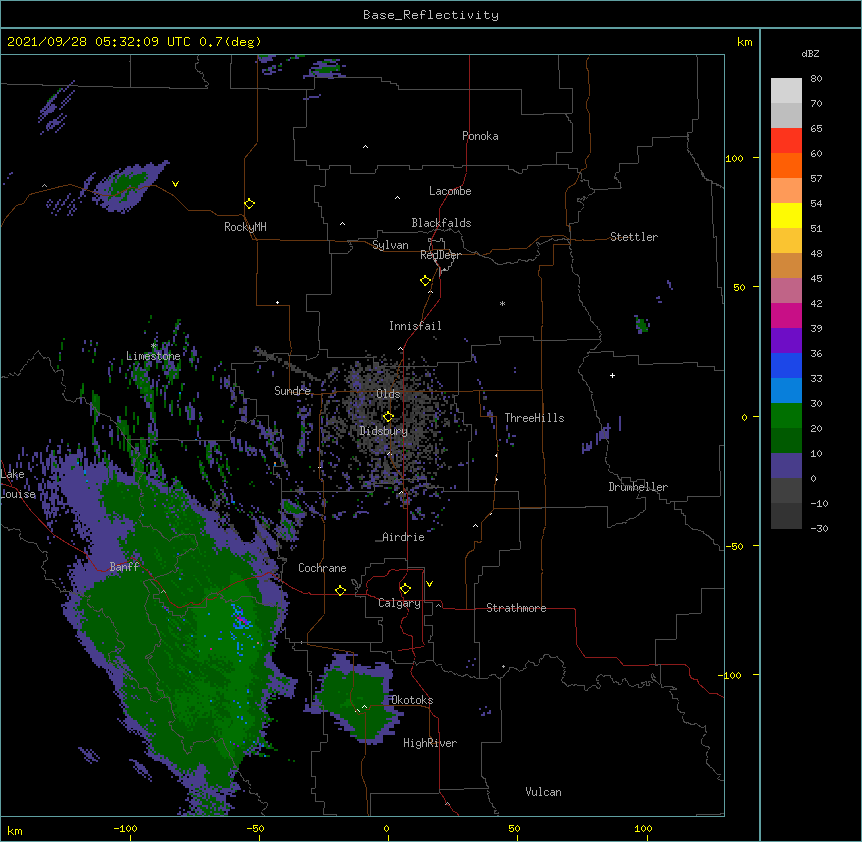Click the white plus marker north of Drumheller
This screenshot has width=862, height=842.
[612, 375]
